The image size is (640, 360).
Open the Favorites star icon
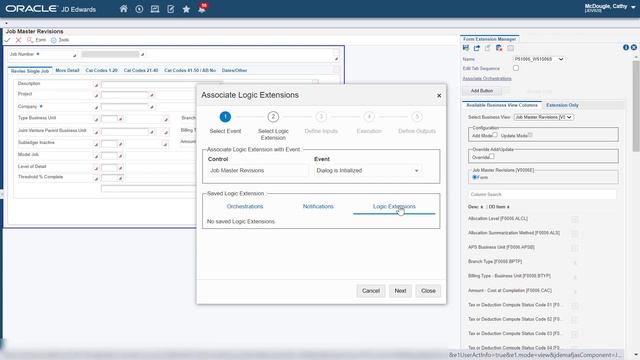pyautogui.click(x=186, y=9)
